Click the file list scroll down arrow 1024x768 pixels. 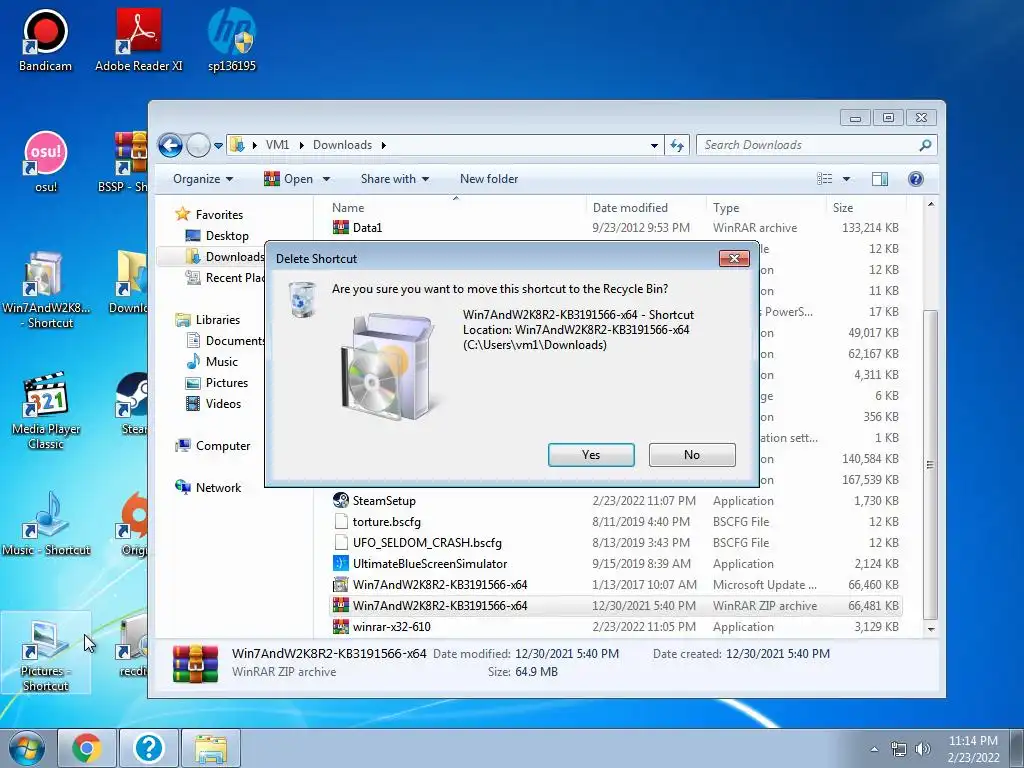pos(931,630)
